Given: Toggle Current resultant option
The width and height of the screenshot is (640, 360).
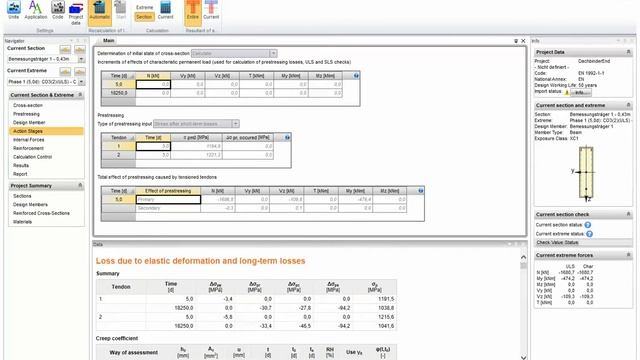Looking at the screenshot, I should (211, 10).
